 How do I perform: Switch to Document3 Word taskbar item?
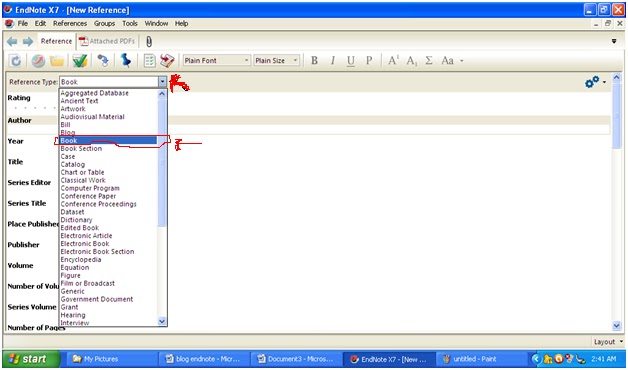point(296,359)
